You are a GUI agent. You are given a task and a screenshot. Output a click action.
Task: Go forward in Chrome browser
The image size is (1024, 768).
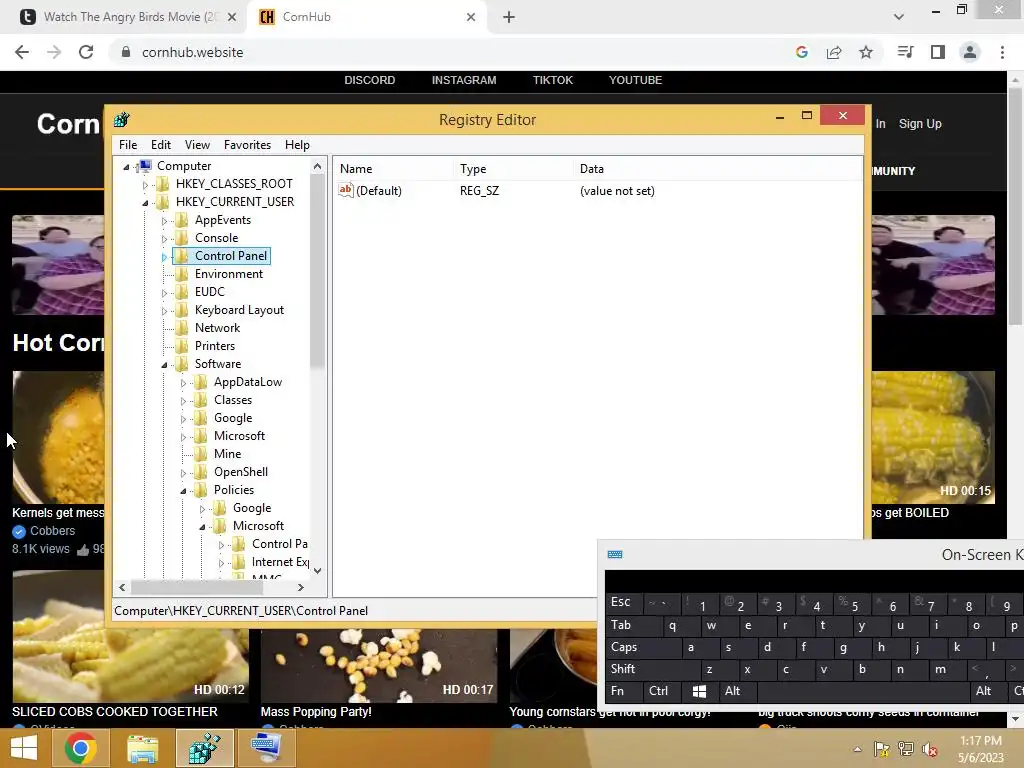coord(54,52)
